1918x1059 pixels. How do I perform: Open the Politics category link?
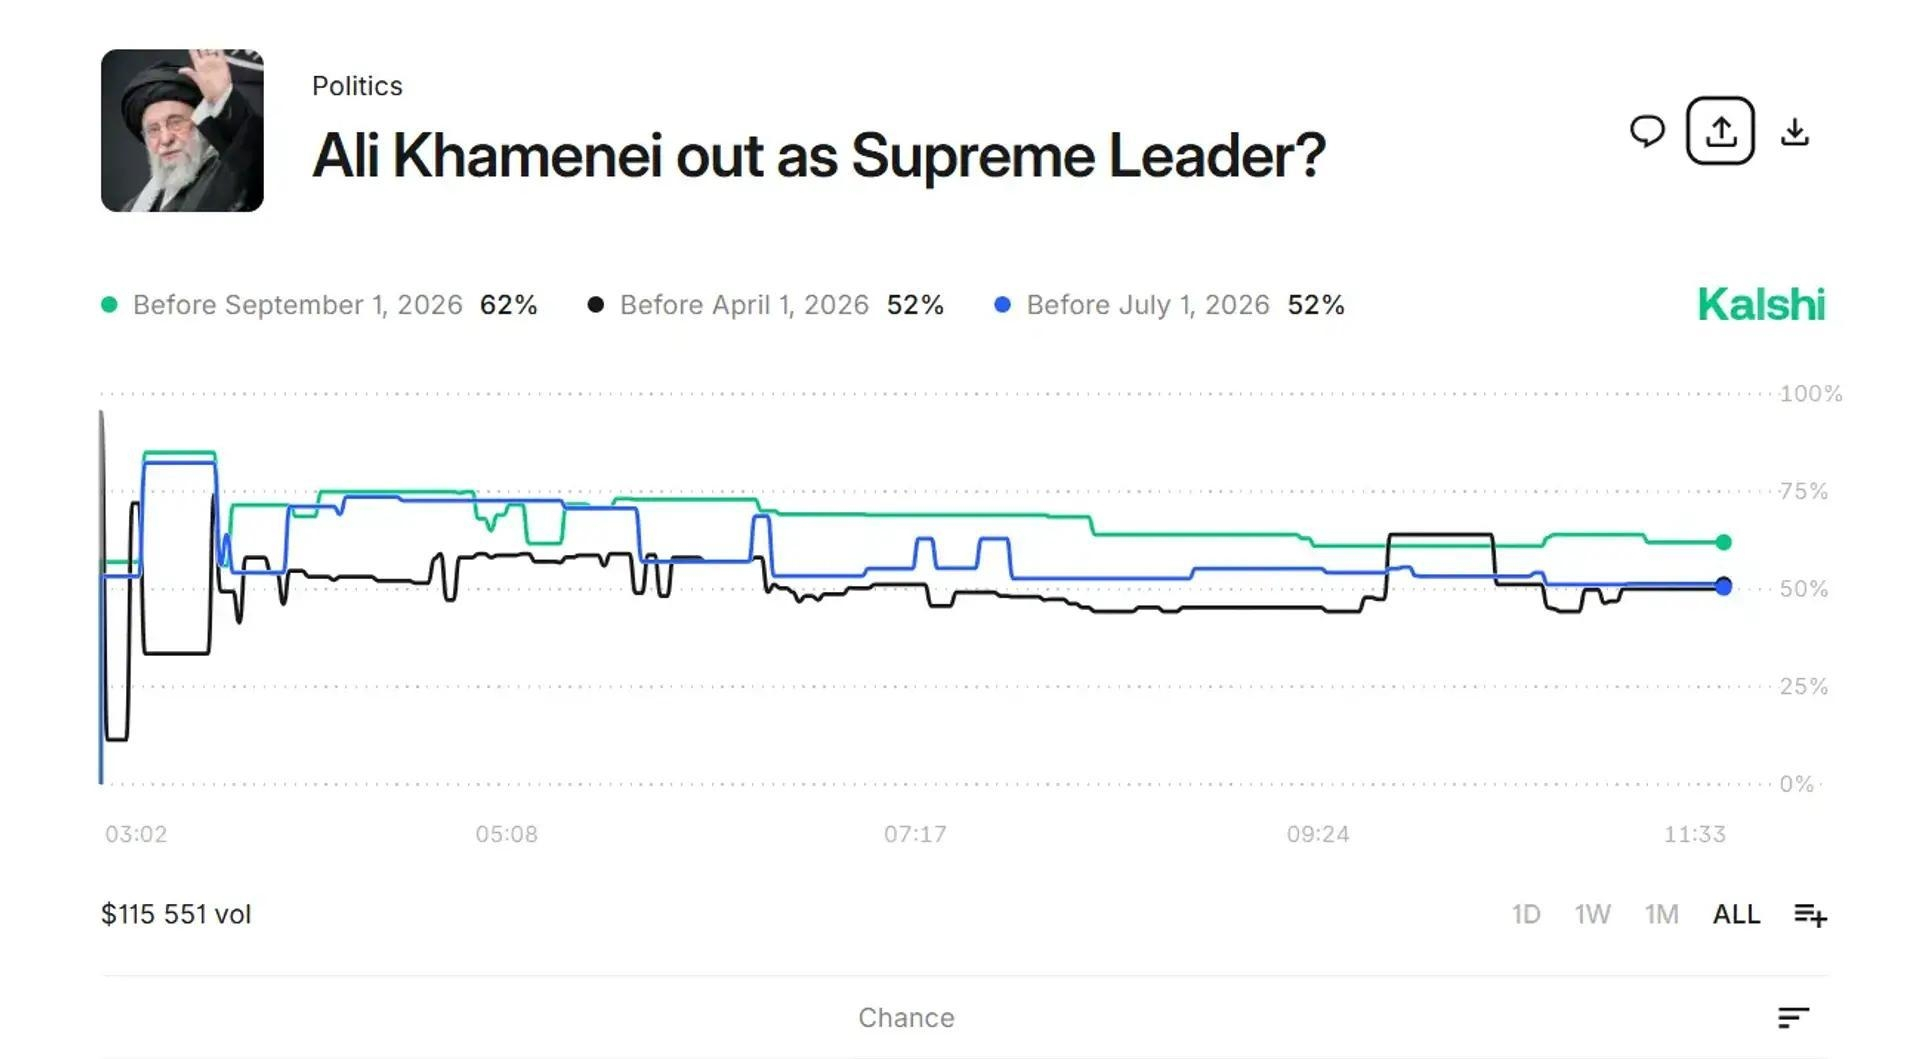click(357, 86)
